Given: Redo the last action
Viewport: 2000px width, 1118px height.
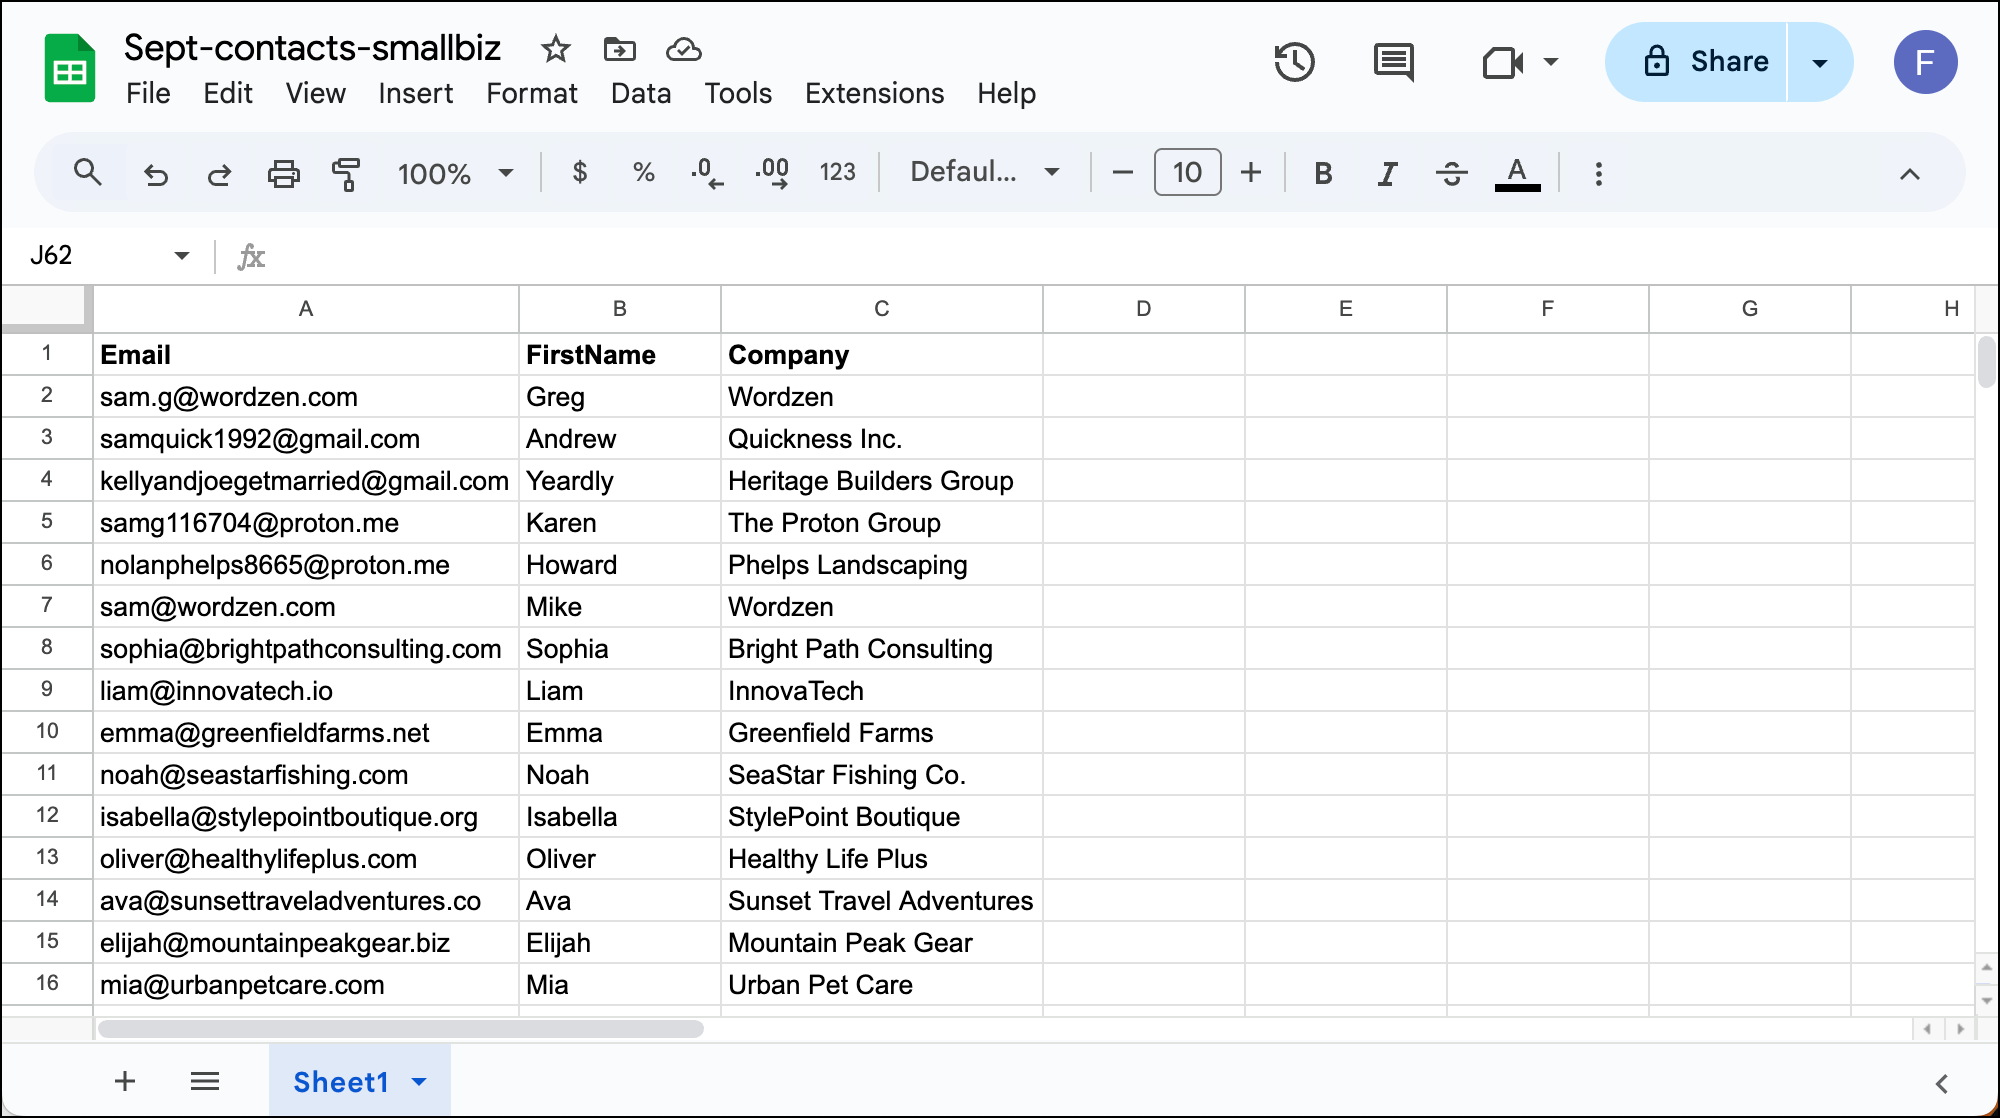Looking at the screenshot, I should coord(219,172).
